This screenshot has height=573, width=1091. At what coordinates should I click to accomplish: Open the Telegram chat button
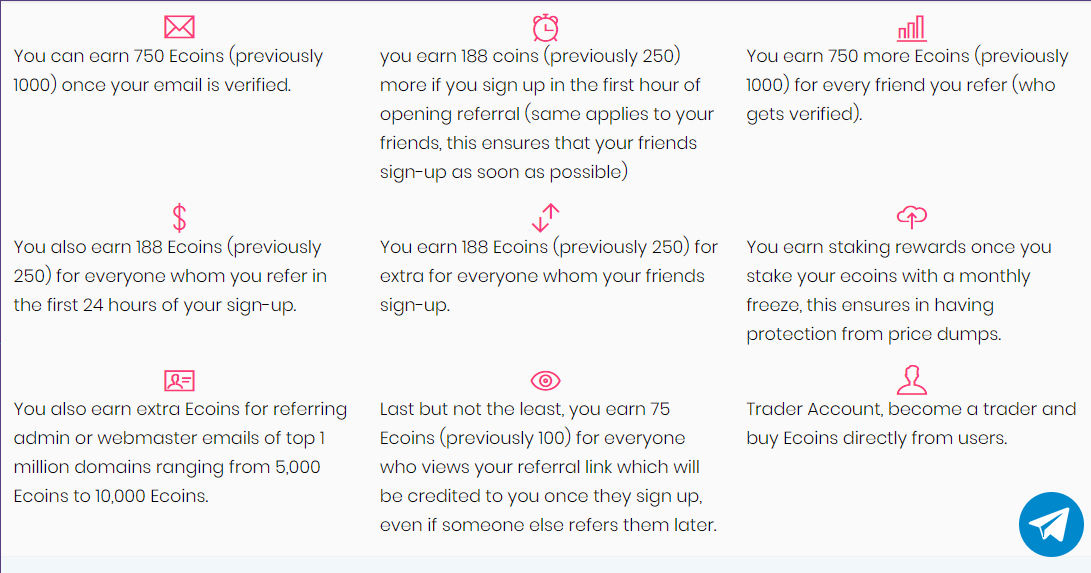click(1051, 524)
